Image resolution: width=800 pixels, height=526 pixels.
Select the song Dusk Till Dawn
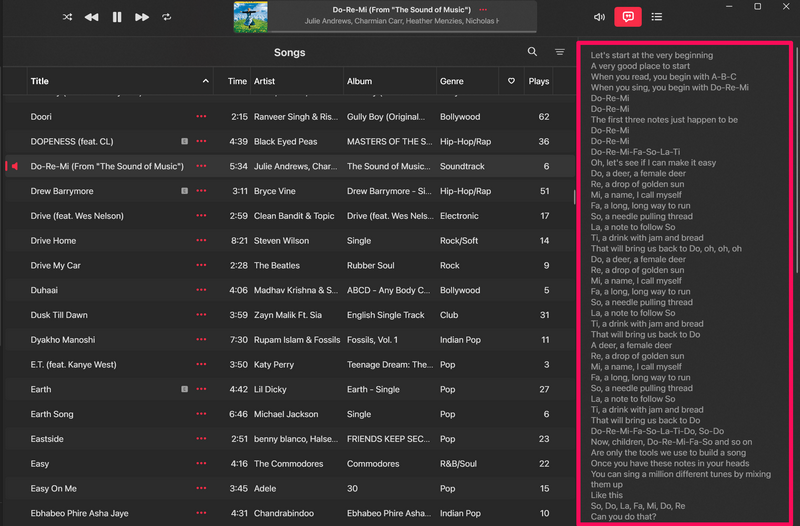pos(59,315)
